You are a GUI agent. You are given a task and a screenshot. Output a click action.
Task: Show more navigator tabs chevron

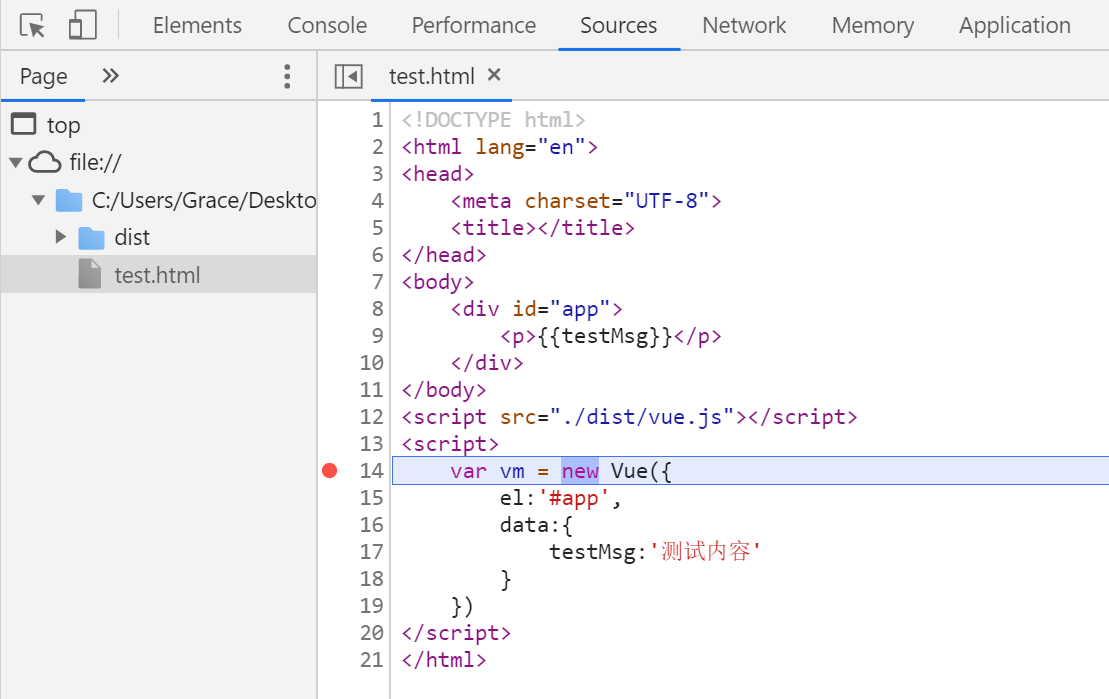[x=110, y=76]
